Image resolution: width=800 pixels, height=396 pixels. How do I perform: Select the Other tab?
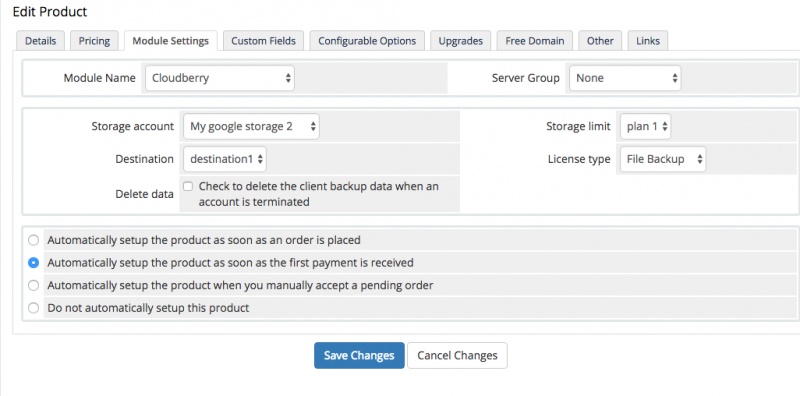600,41
